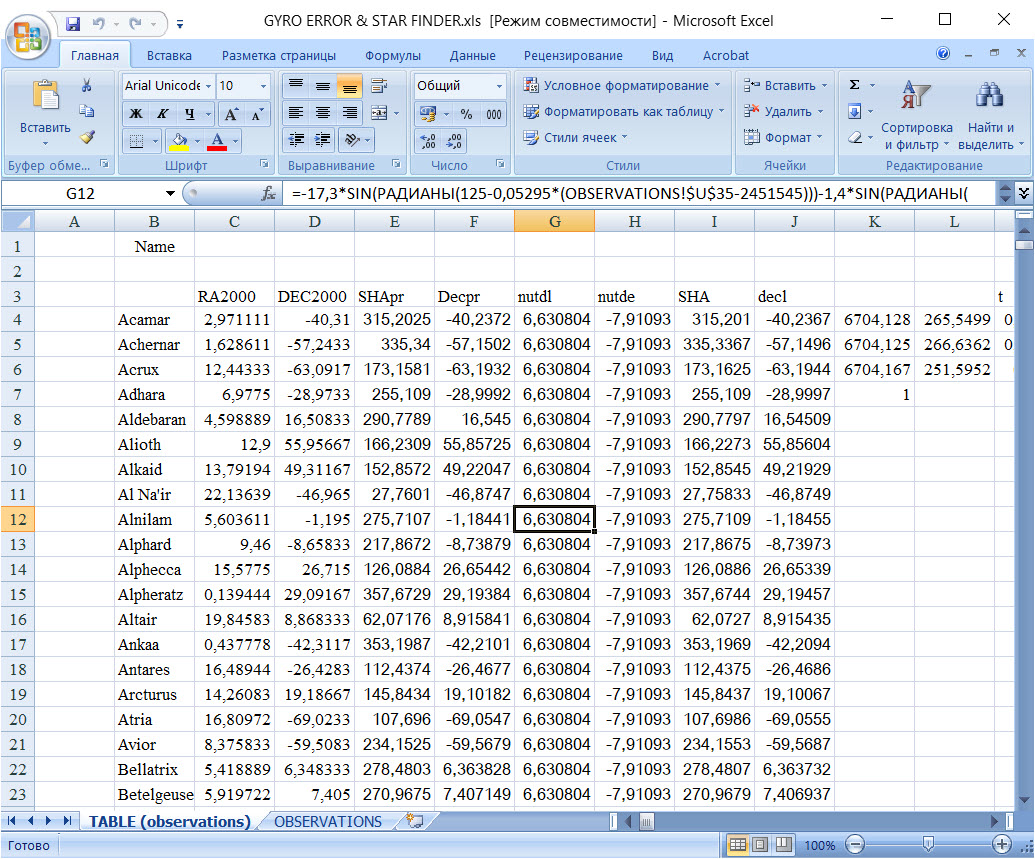
Task: Open the OBSERVATIONS sheet tab
Action: point(328,821)
